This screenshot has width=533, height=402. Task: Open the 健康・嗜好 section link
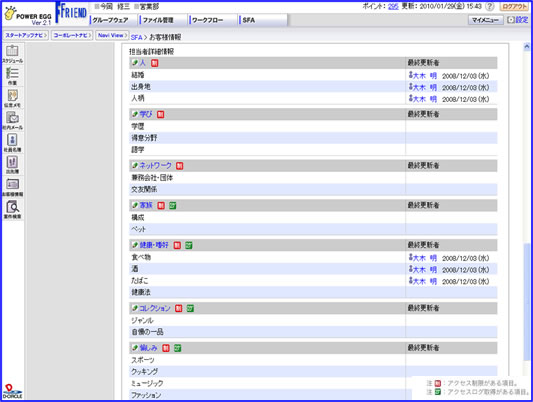(x=154, y=245)
